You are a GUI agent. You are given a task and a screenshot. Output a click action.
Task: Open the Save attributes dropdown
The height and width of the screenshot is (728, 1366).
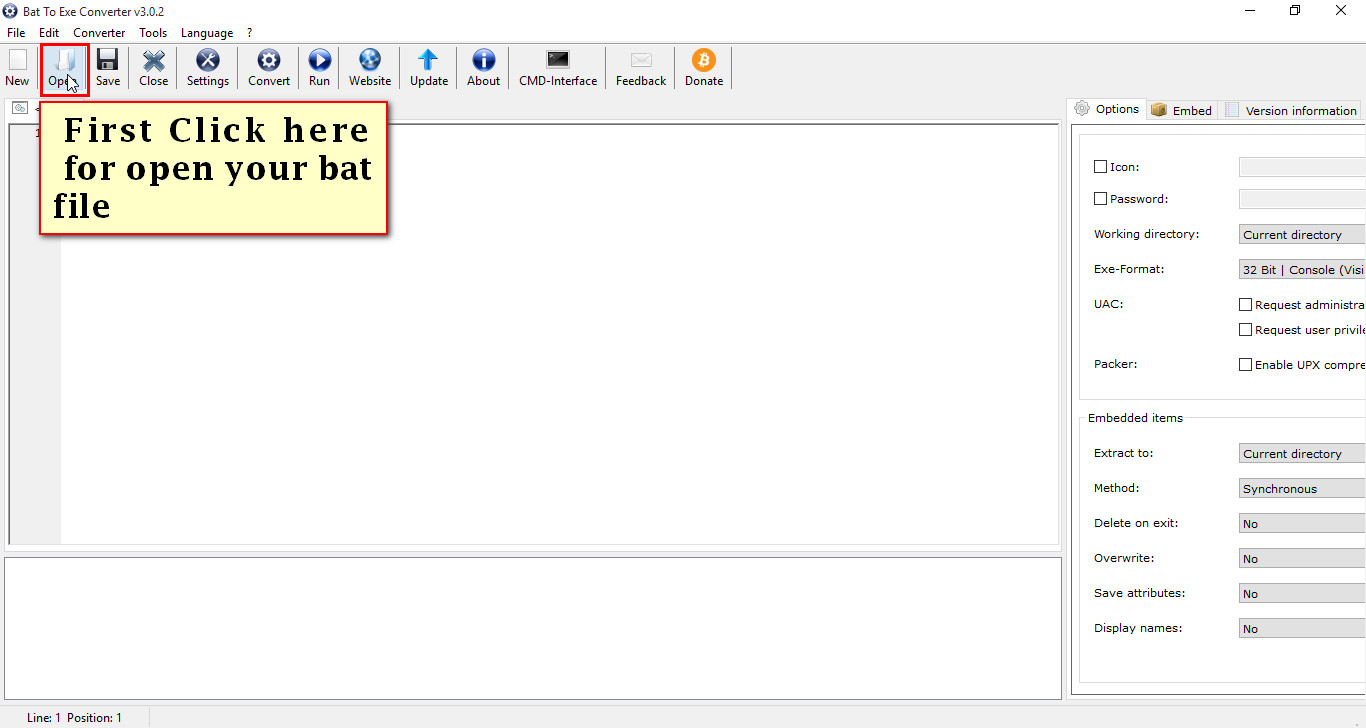click(x=1302, y=594)
